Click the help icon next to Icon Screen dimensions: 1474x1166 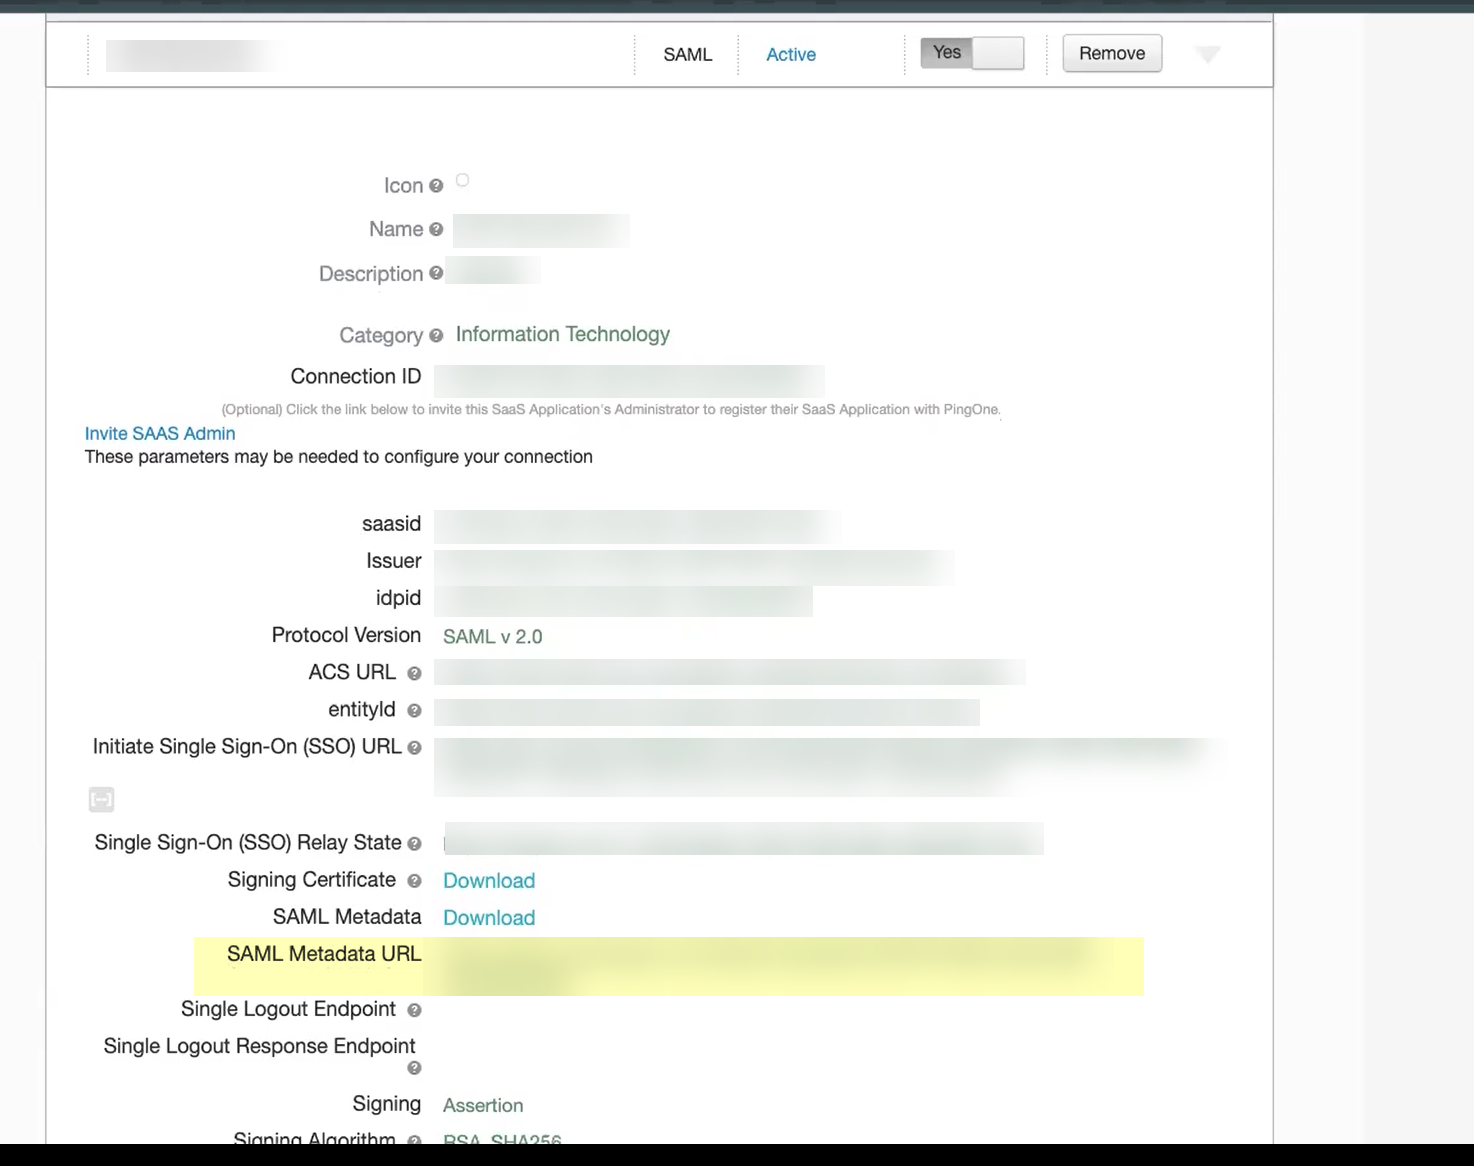436,186
